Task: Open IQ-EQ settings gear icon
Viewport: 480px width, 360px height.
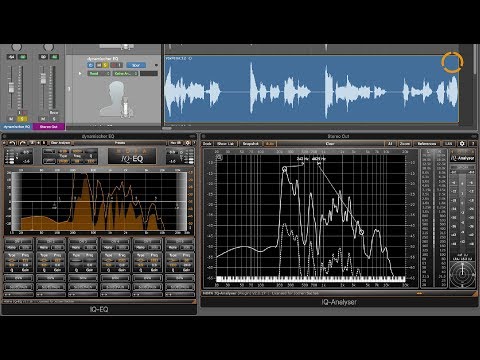Action: [x=188, y=143]
